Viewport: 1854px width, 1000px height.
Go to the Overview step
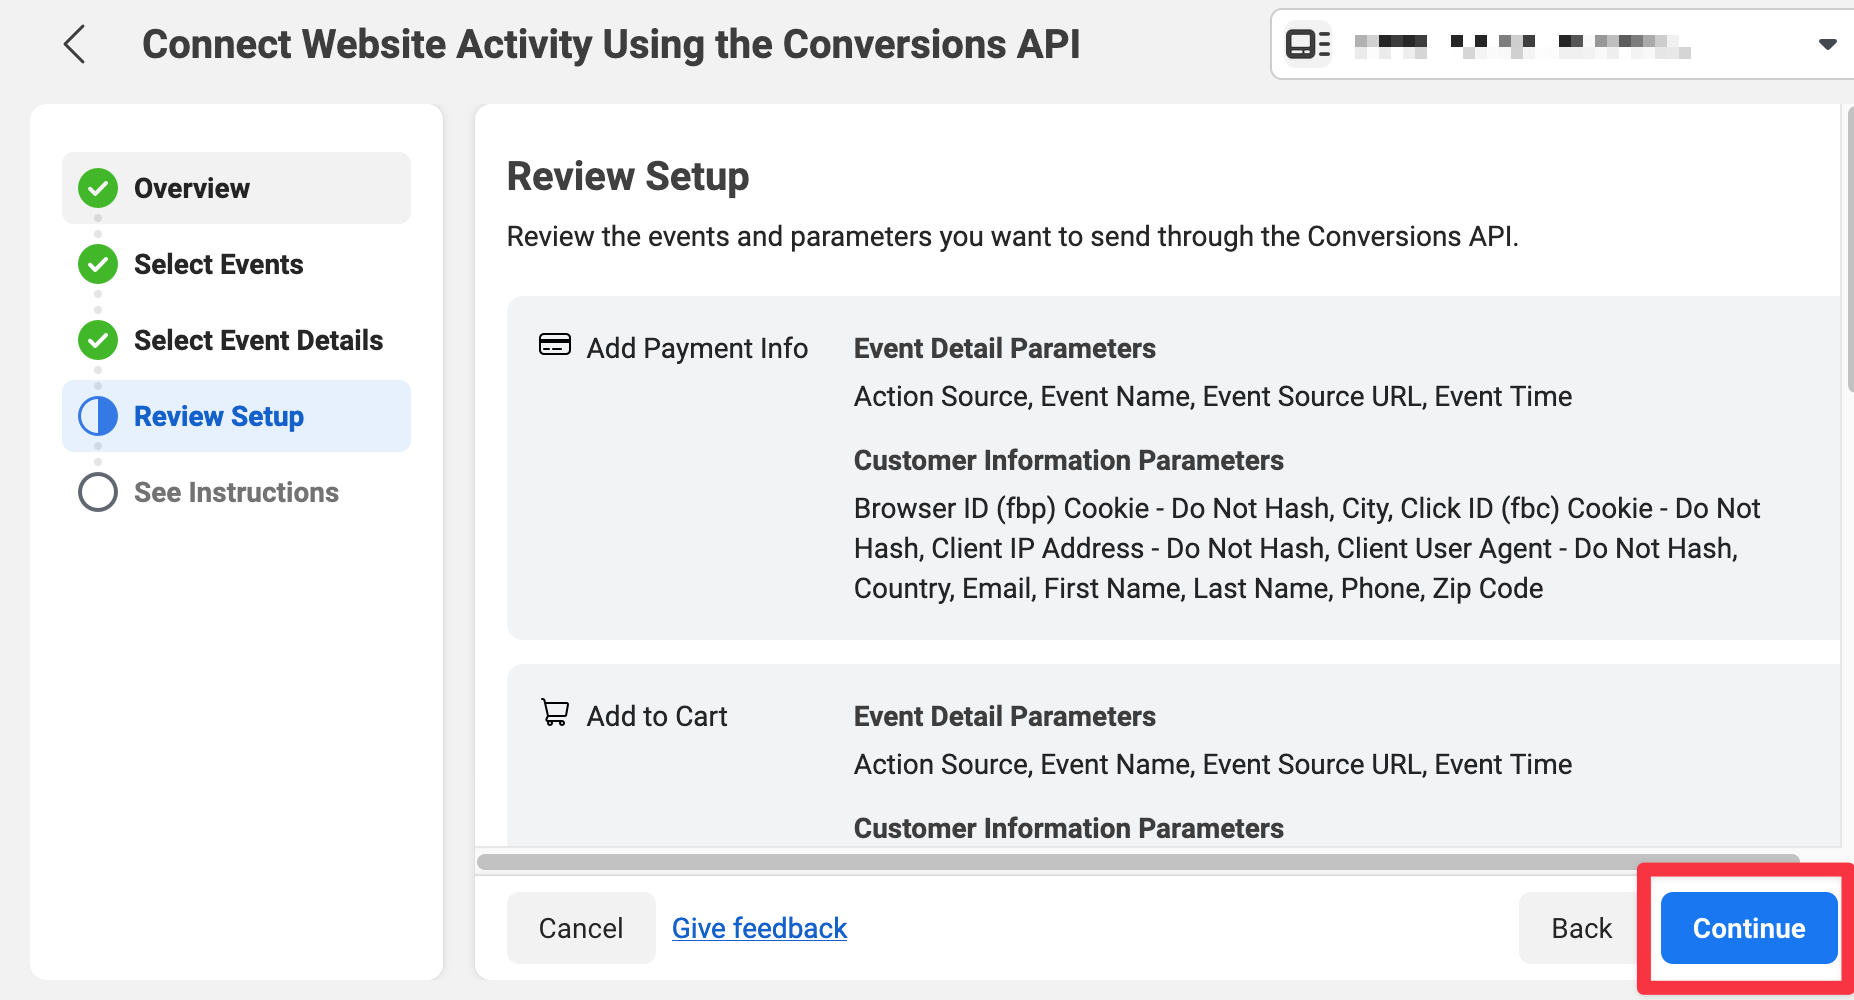point(192,188)
